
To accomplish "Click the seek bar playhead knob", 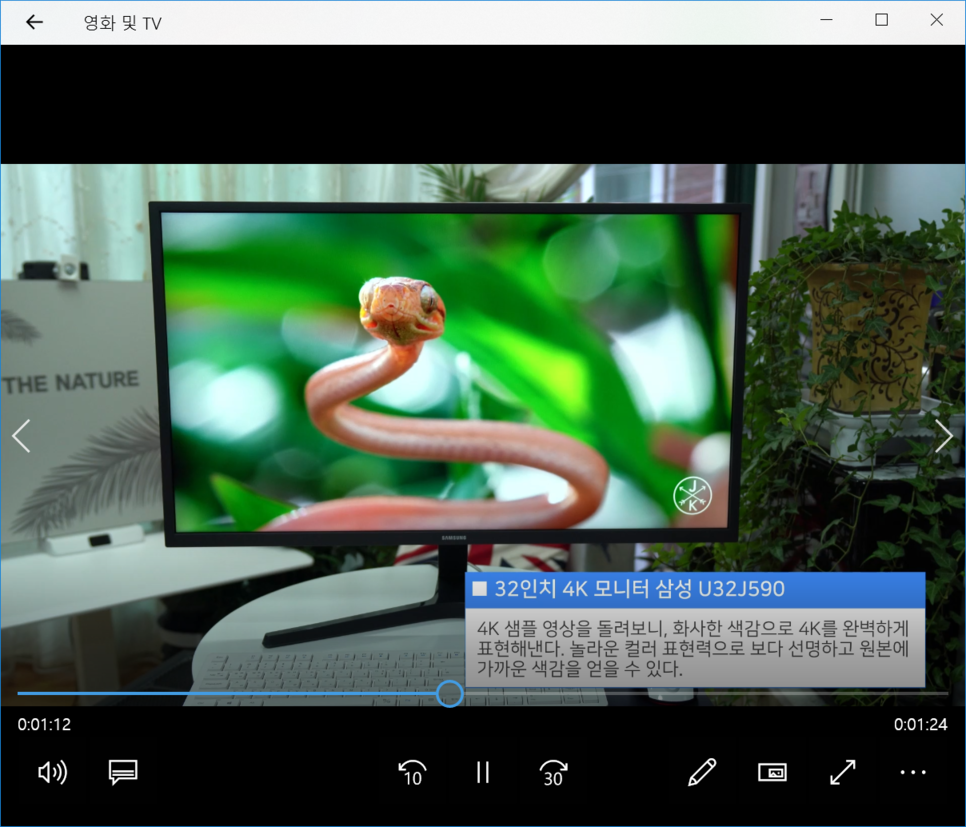I will 450,693.
